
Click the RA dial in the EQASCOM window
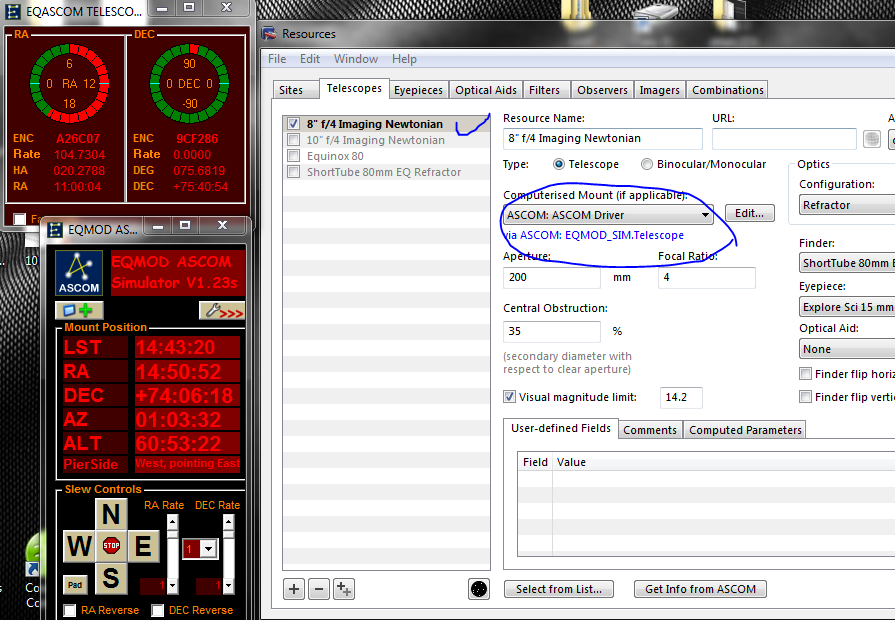pos(70,84)
